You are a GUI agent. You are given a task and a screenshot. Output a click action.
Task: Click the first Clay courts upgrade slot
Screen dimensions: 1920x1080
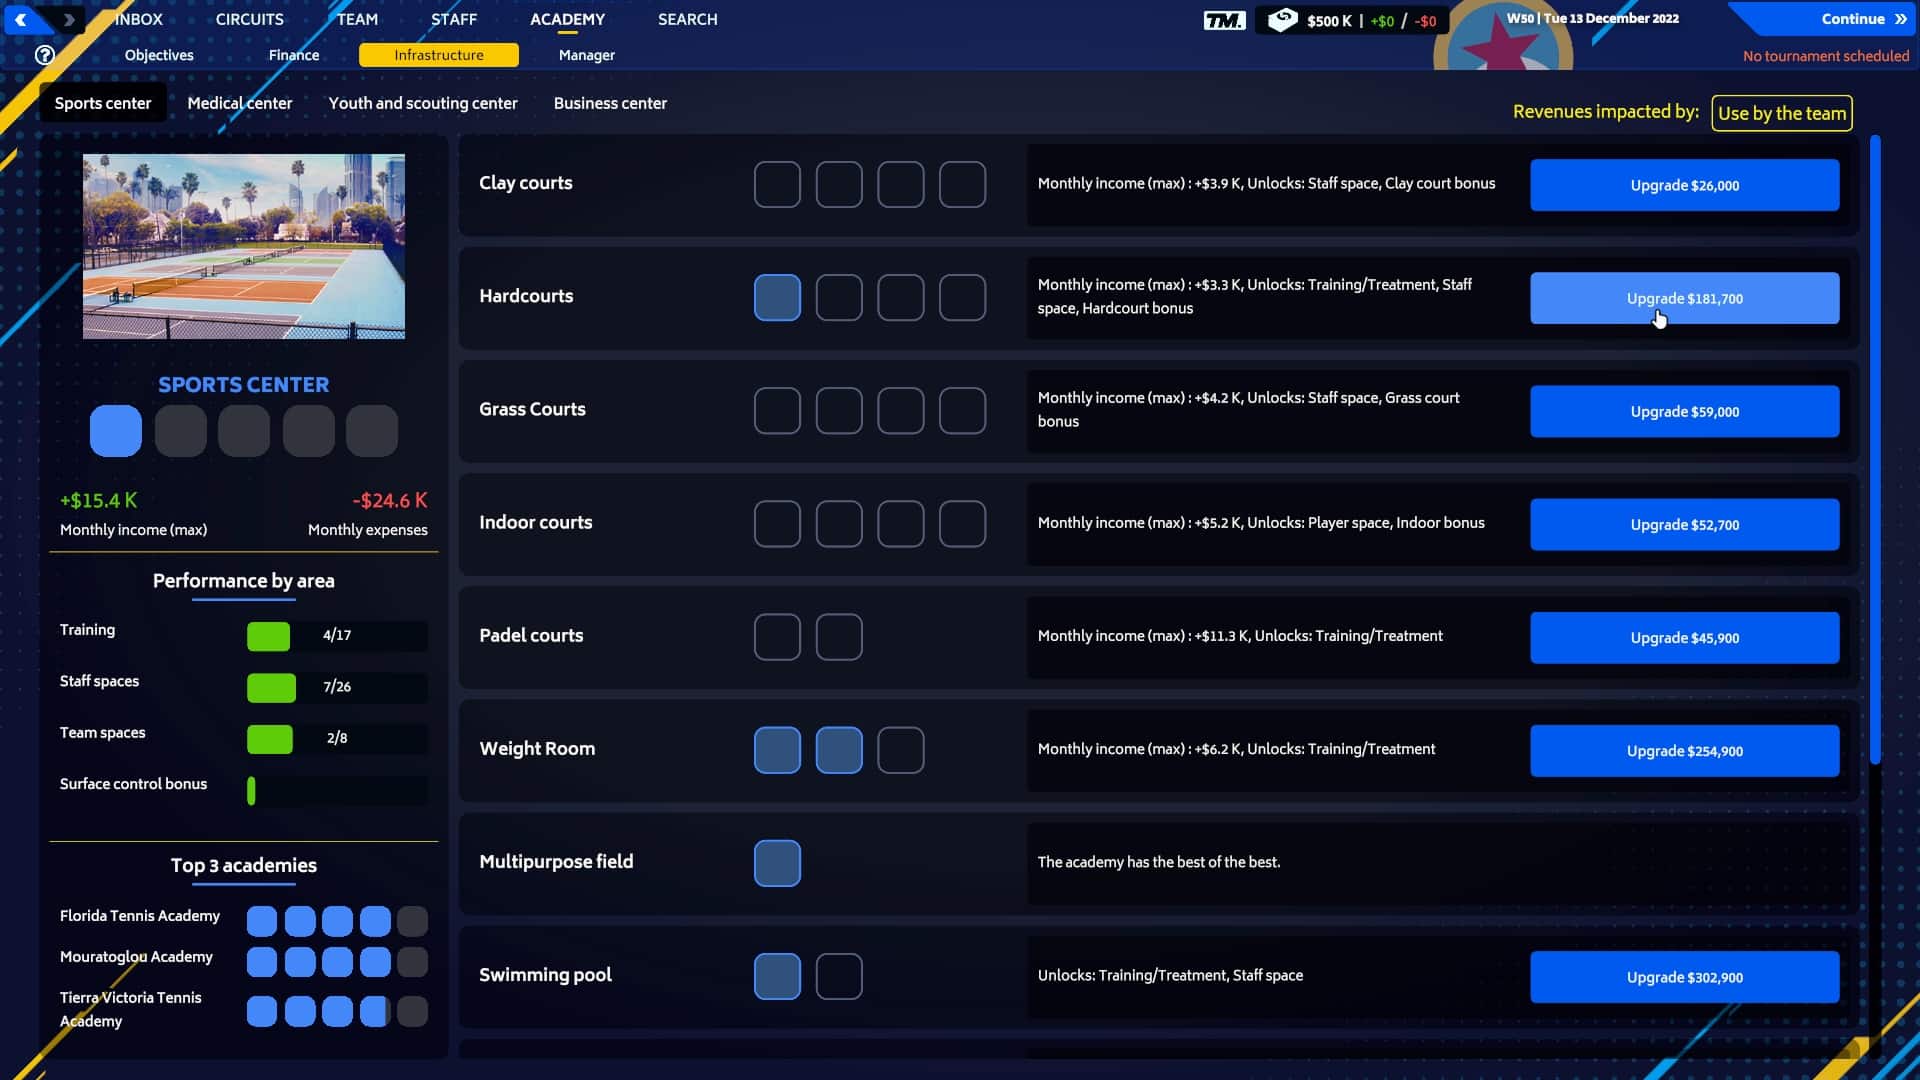coord(777,183)
